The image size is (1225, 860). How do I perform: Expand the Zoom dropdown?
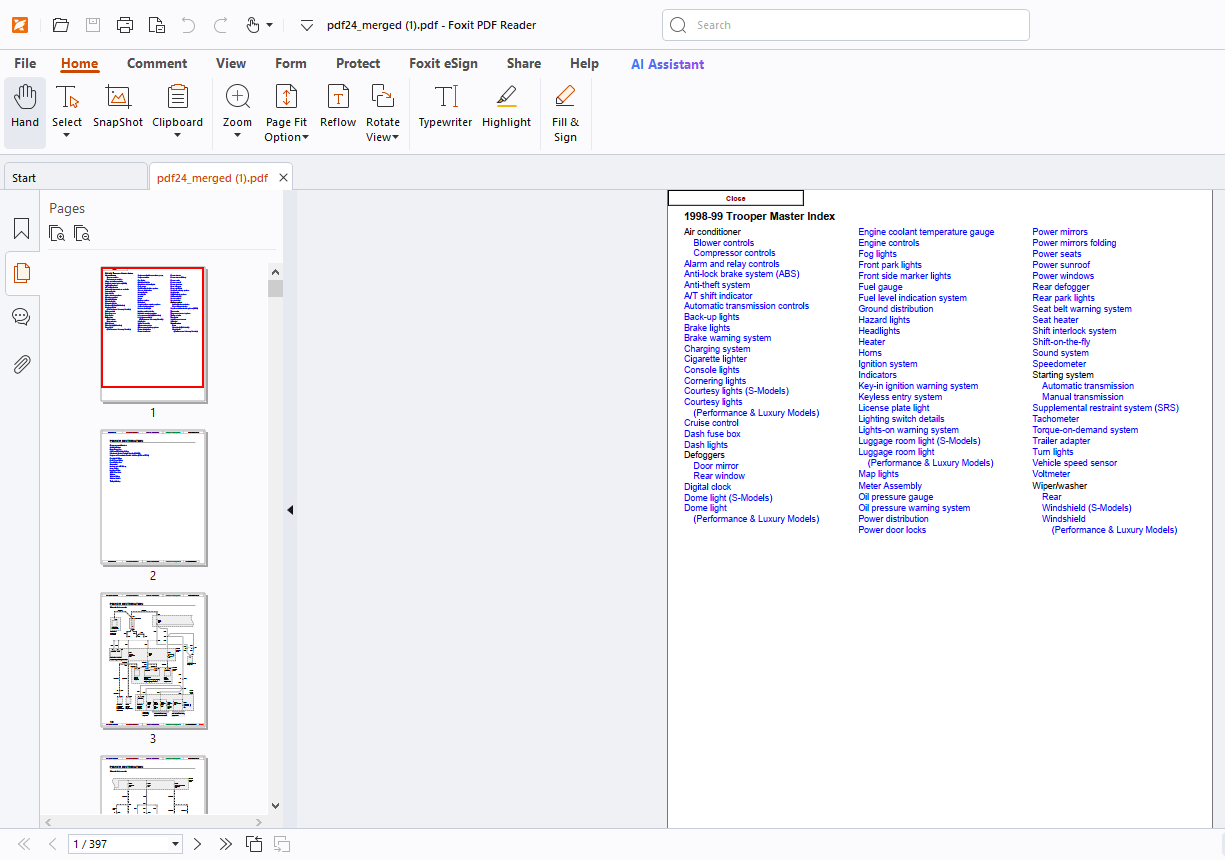tap(237, 136)
